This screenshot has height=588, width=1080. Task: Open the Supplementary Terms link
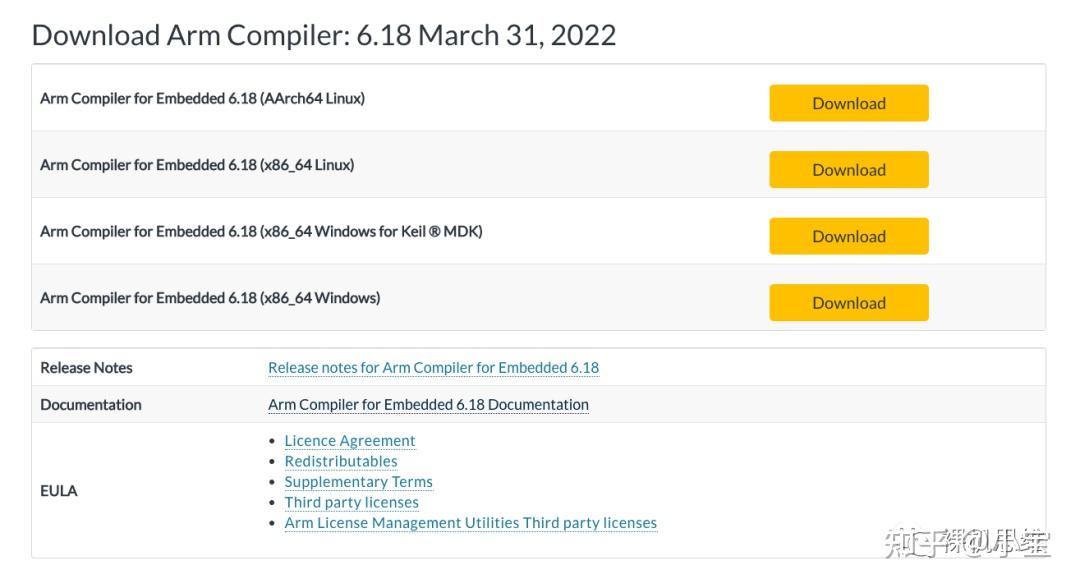[x=358, y=482]
